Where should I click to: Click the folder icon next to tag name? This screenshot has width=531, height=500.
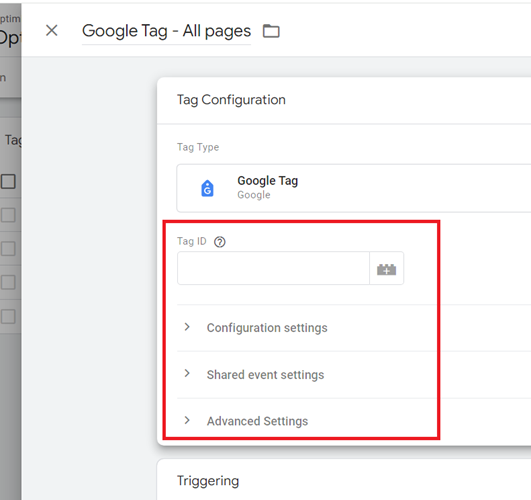[271, 31]
